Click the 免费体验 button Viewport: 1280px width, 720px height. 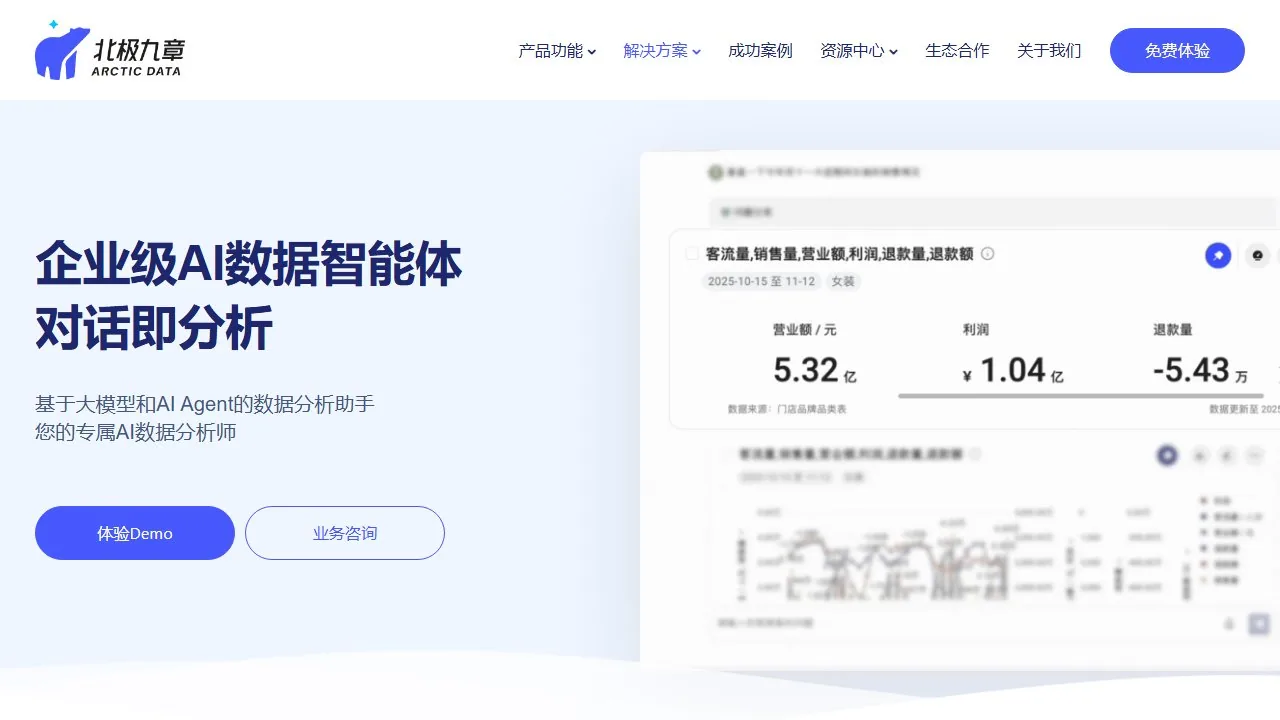tap(1177, 50)
